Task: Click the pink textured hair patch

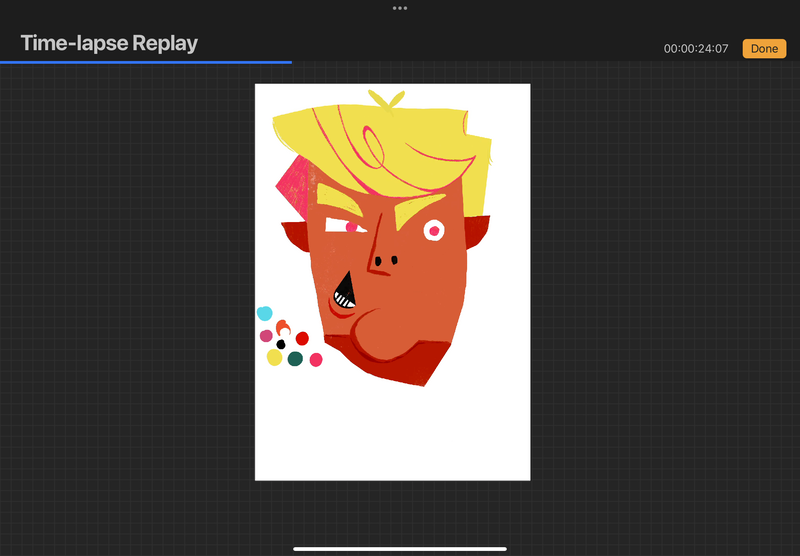Action: point(295,180)
